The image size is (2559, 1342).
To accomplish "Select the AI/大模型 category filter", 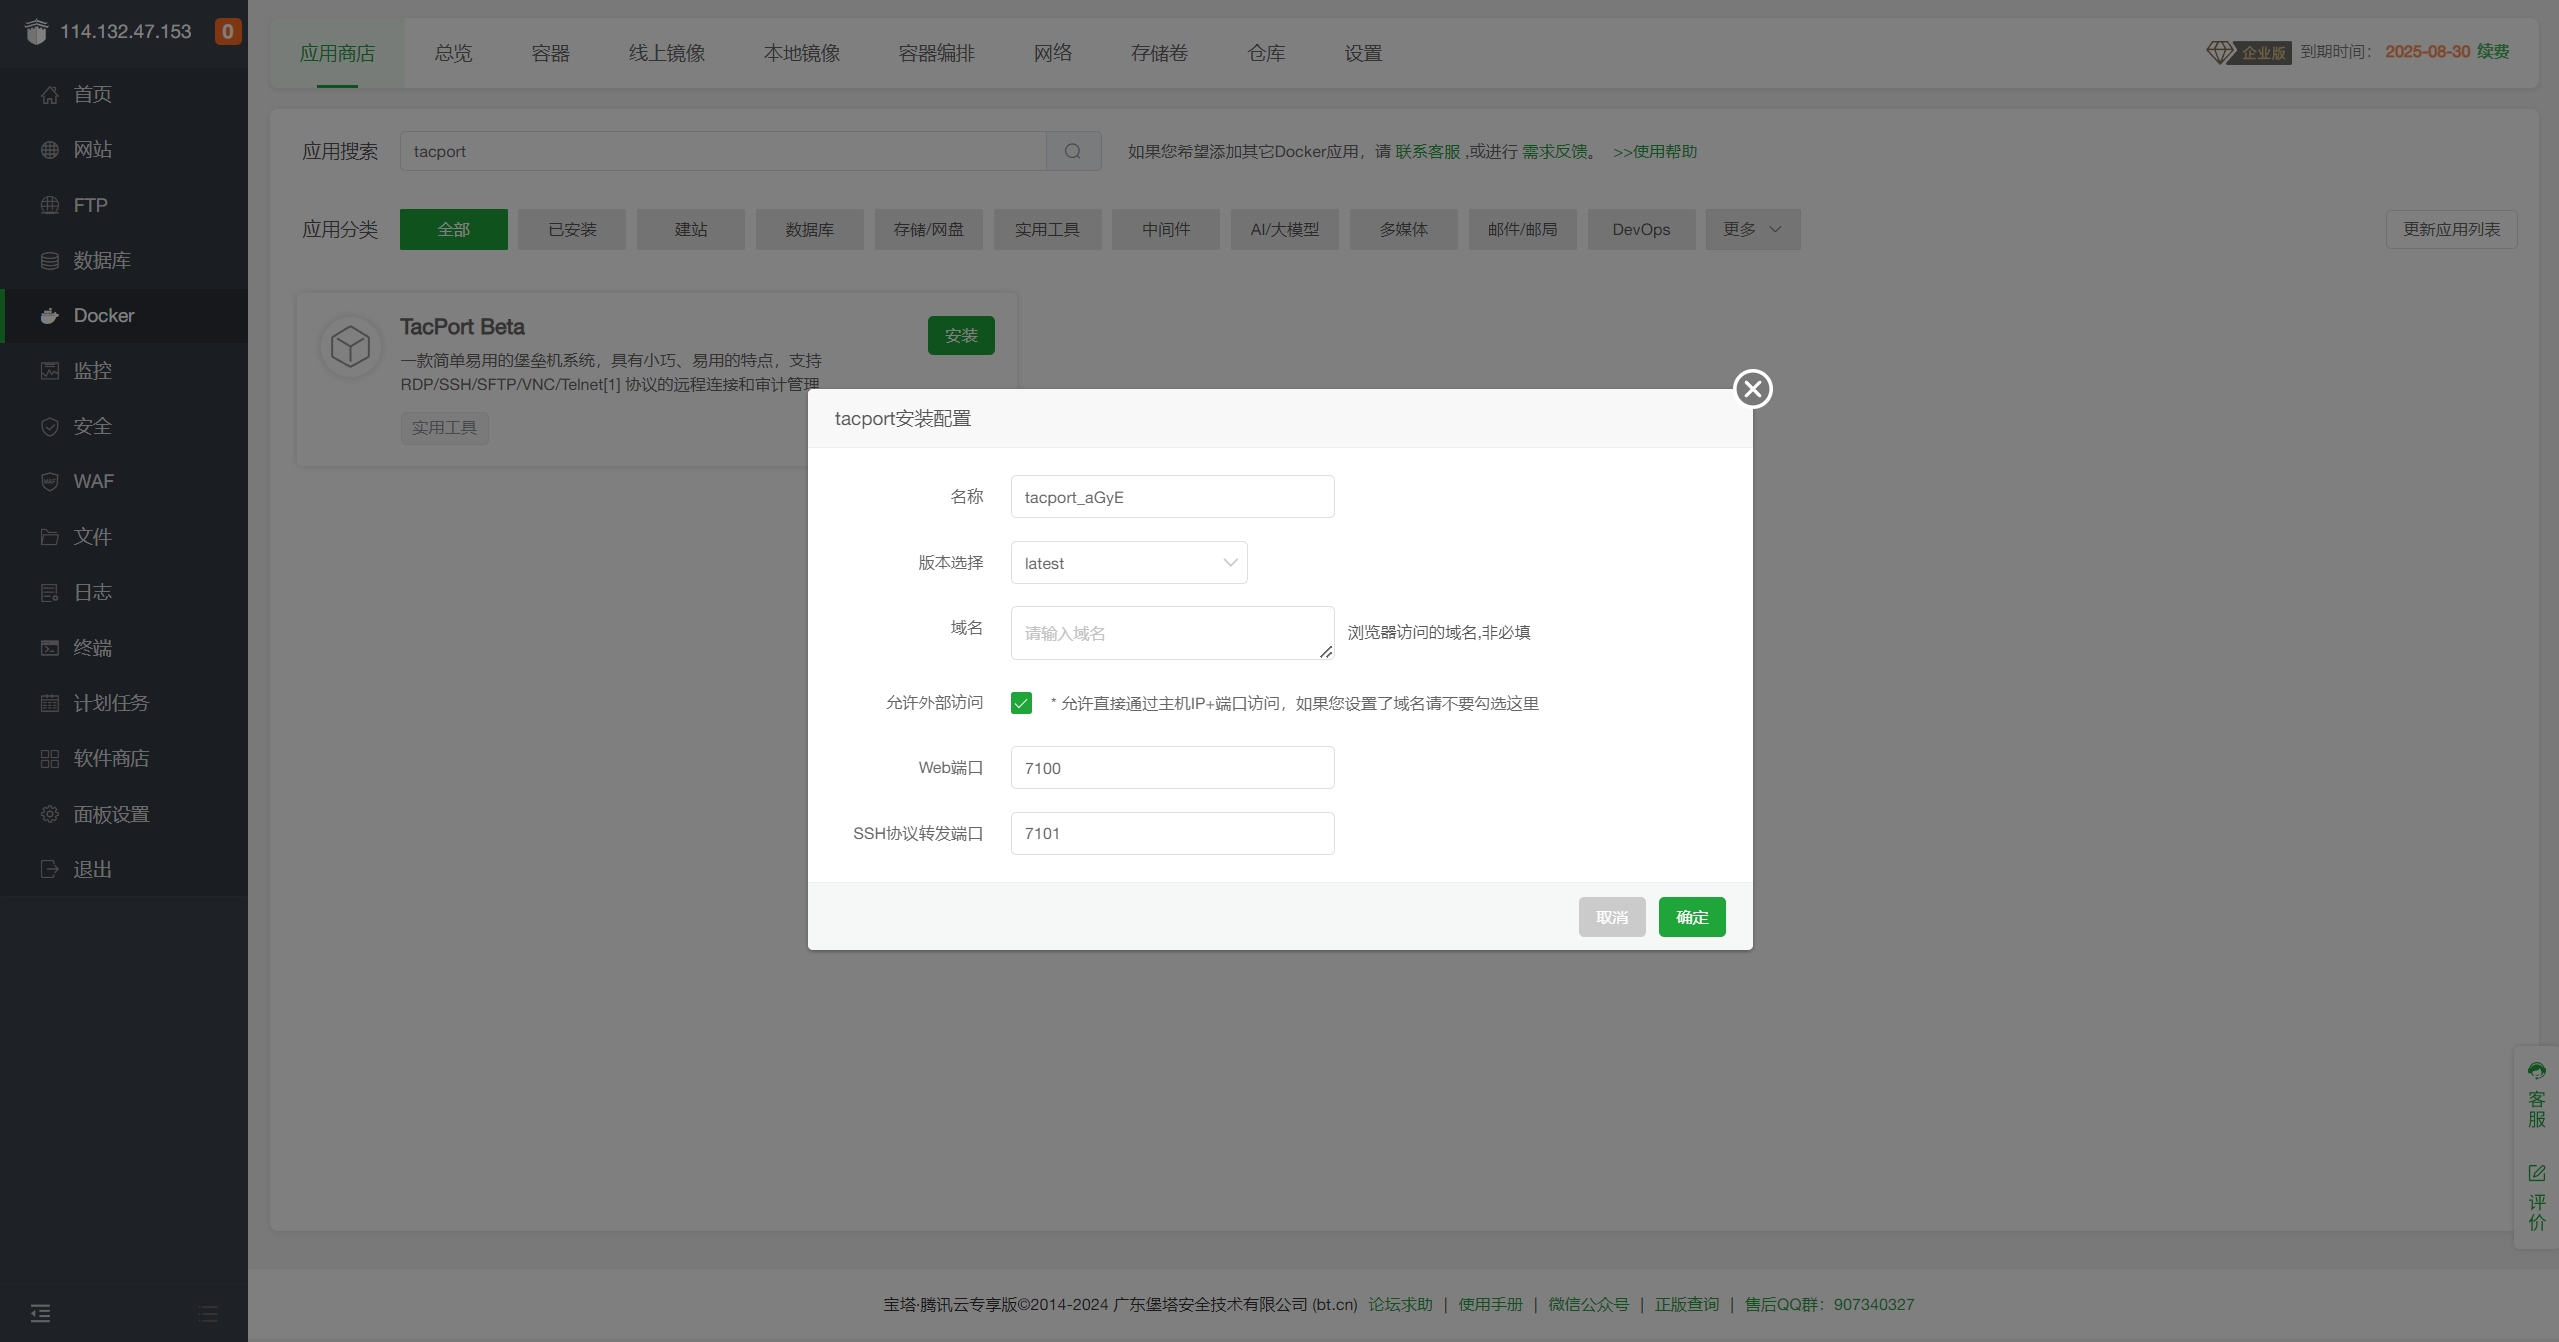I will click(1285, 229).
